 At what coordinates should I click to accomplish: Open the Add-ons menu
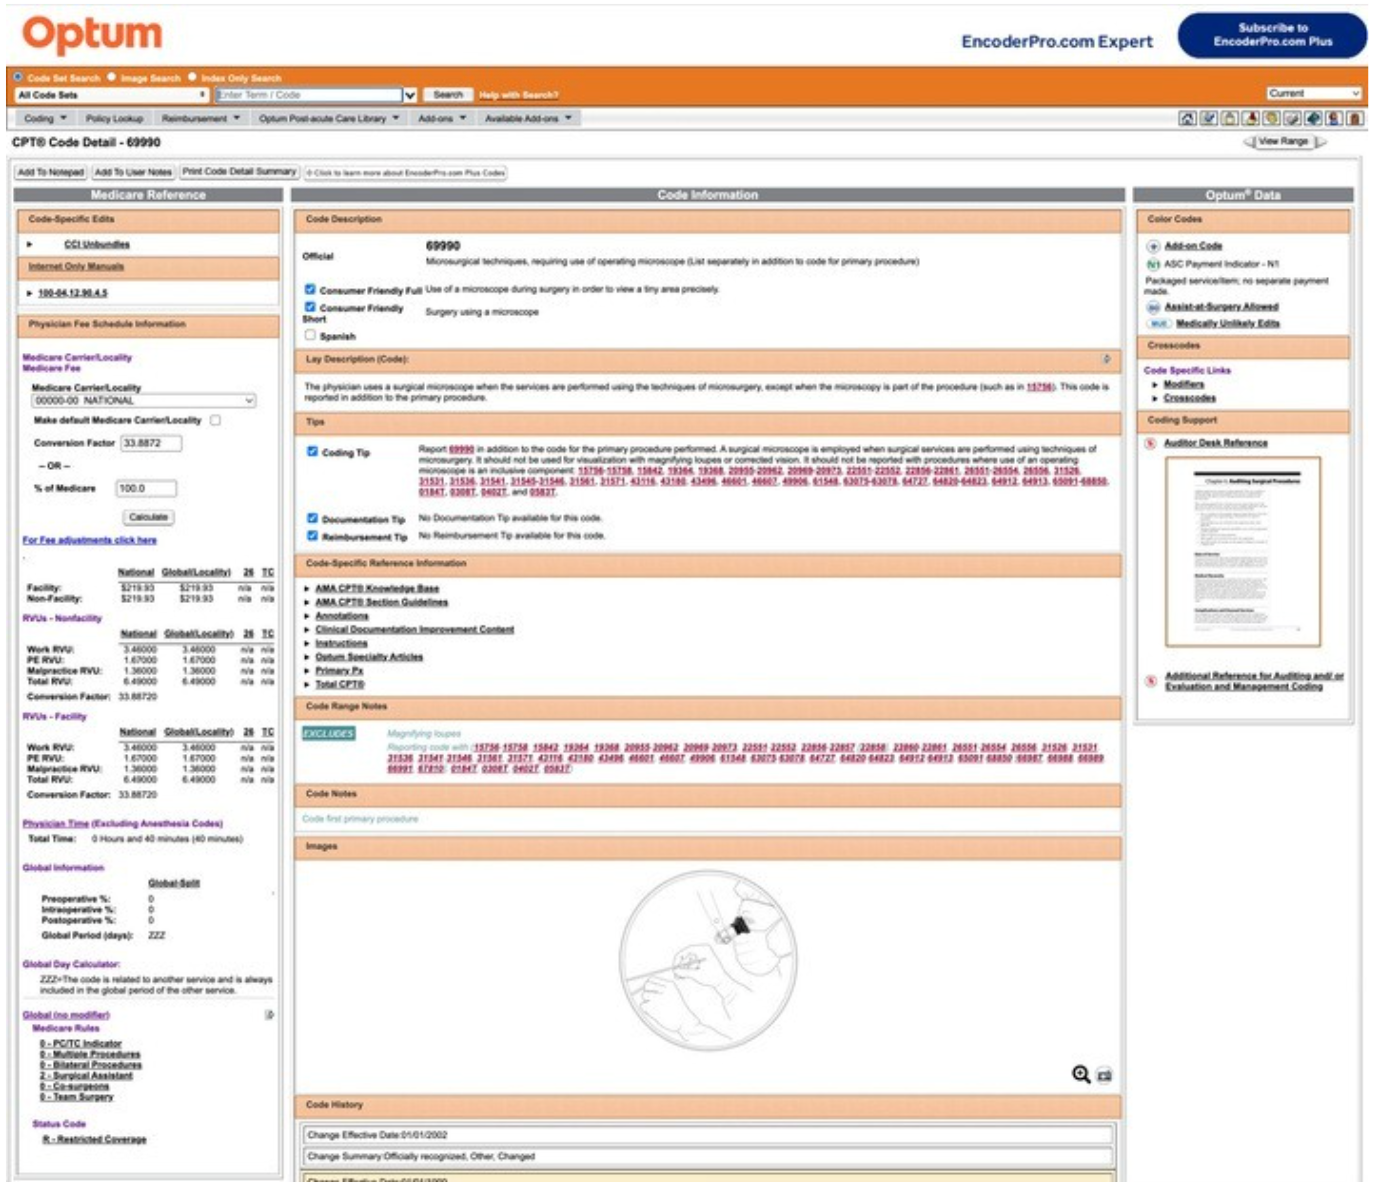tap(442, 118)
